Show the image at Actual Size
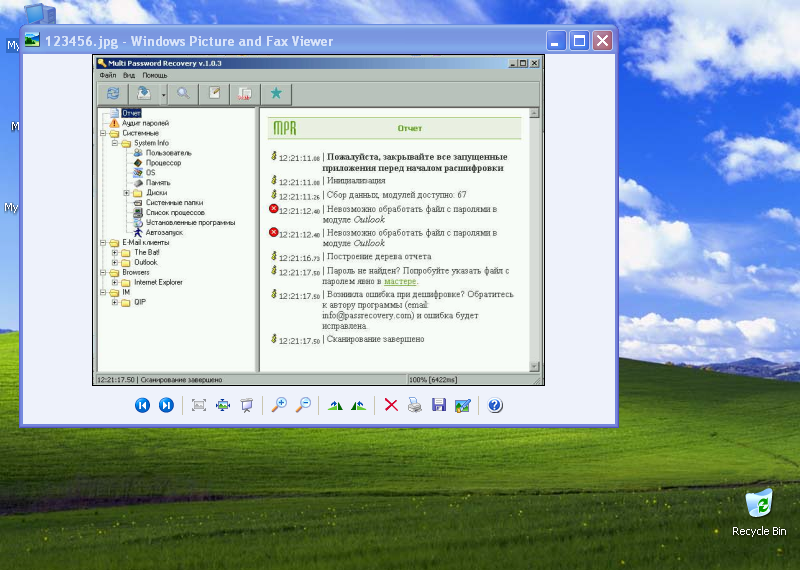 tap(223, 405)
